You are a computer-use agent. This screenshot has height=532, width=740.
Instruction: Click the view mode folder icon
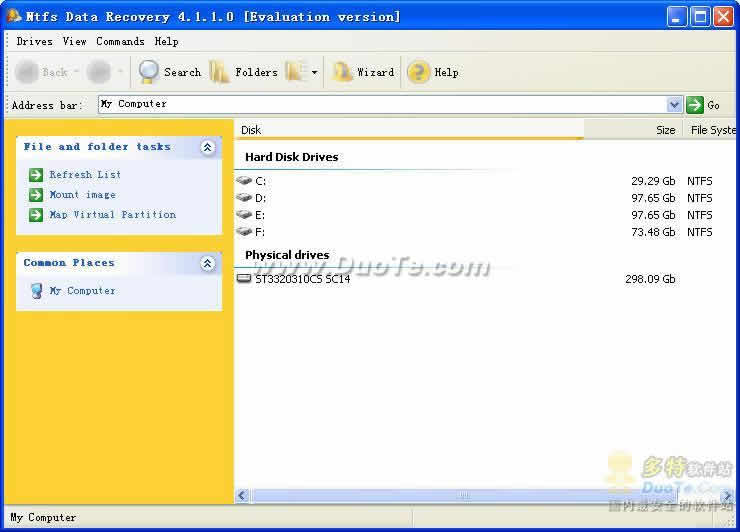(x=296, y=72)
